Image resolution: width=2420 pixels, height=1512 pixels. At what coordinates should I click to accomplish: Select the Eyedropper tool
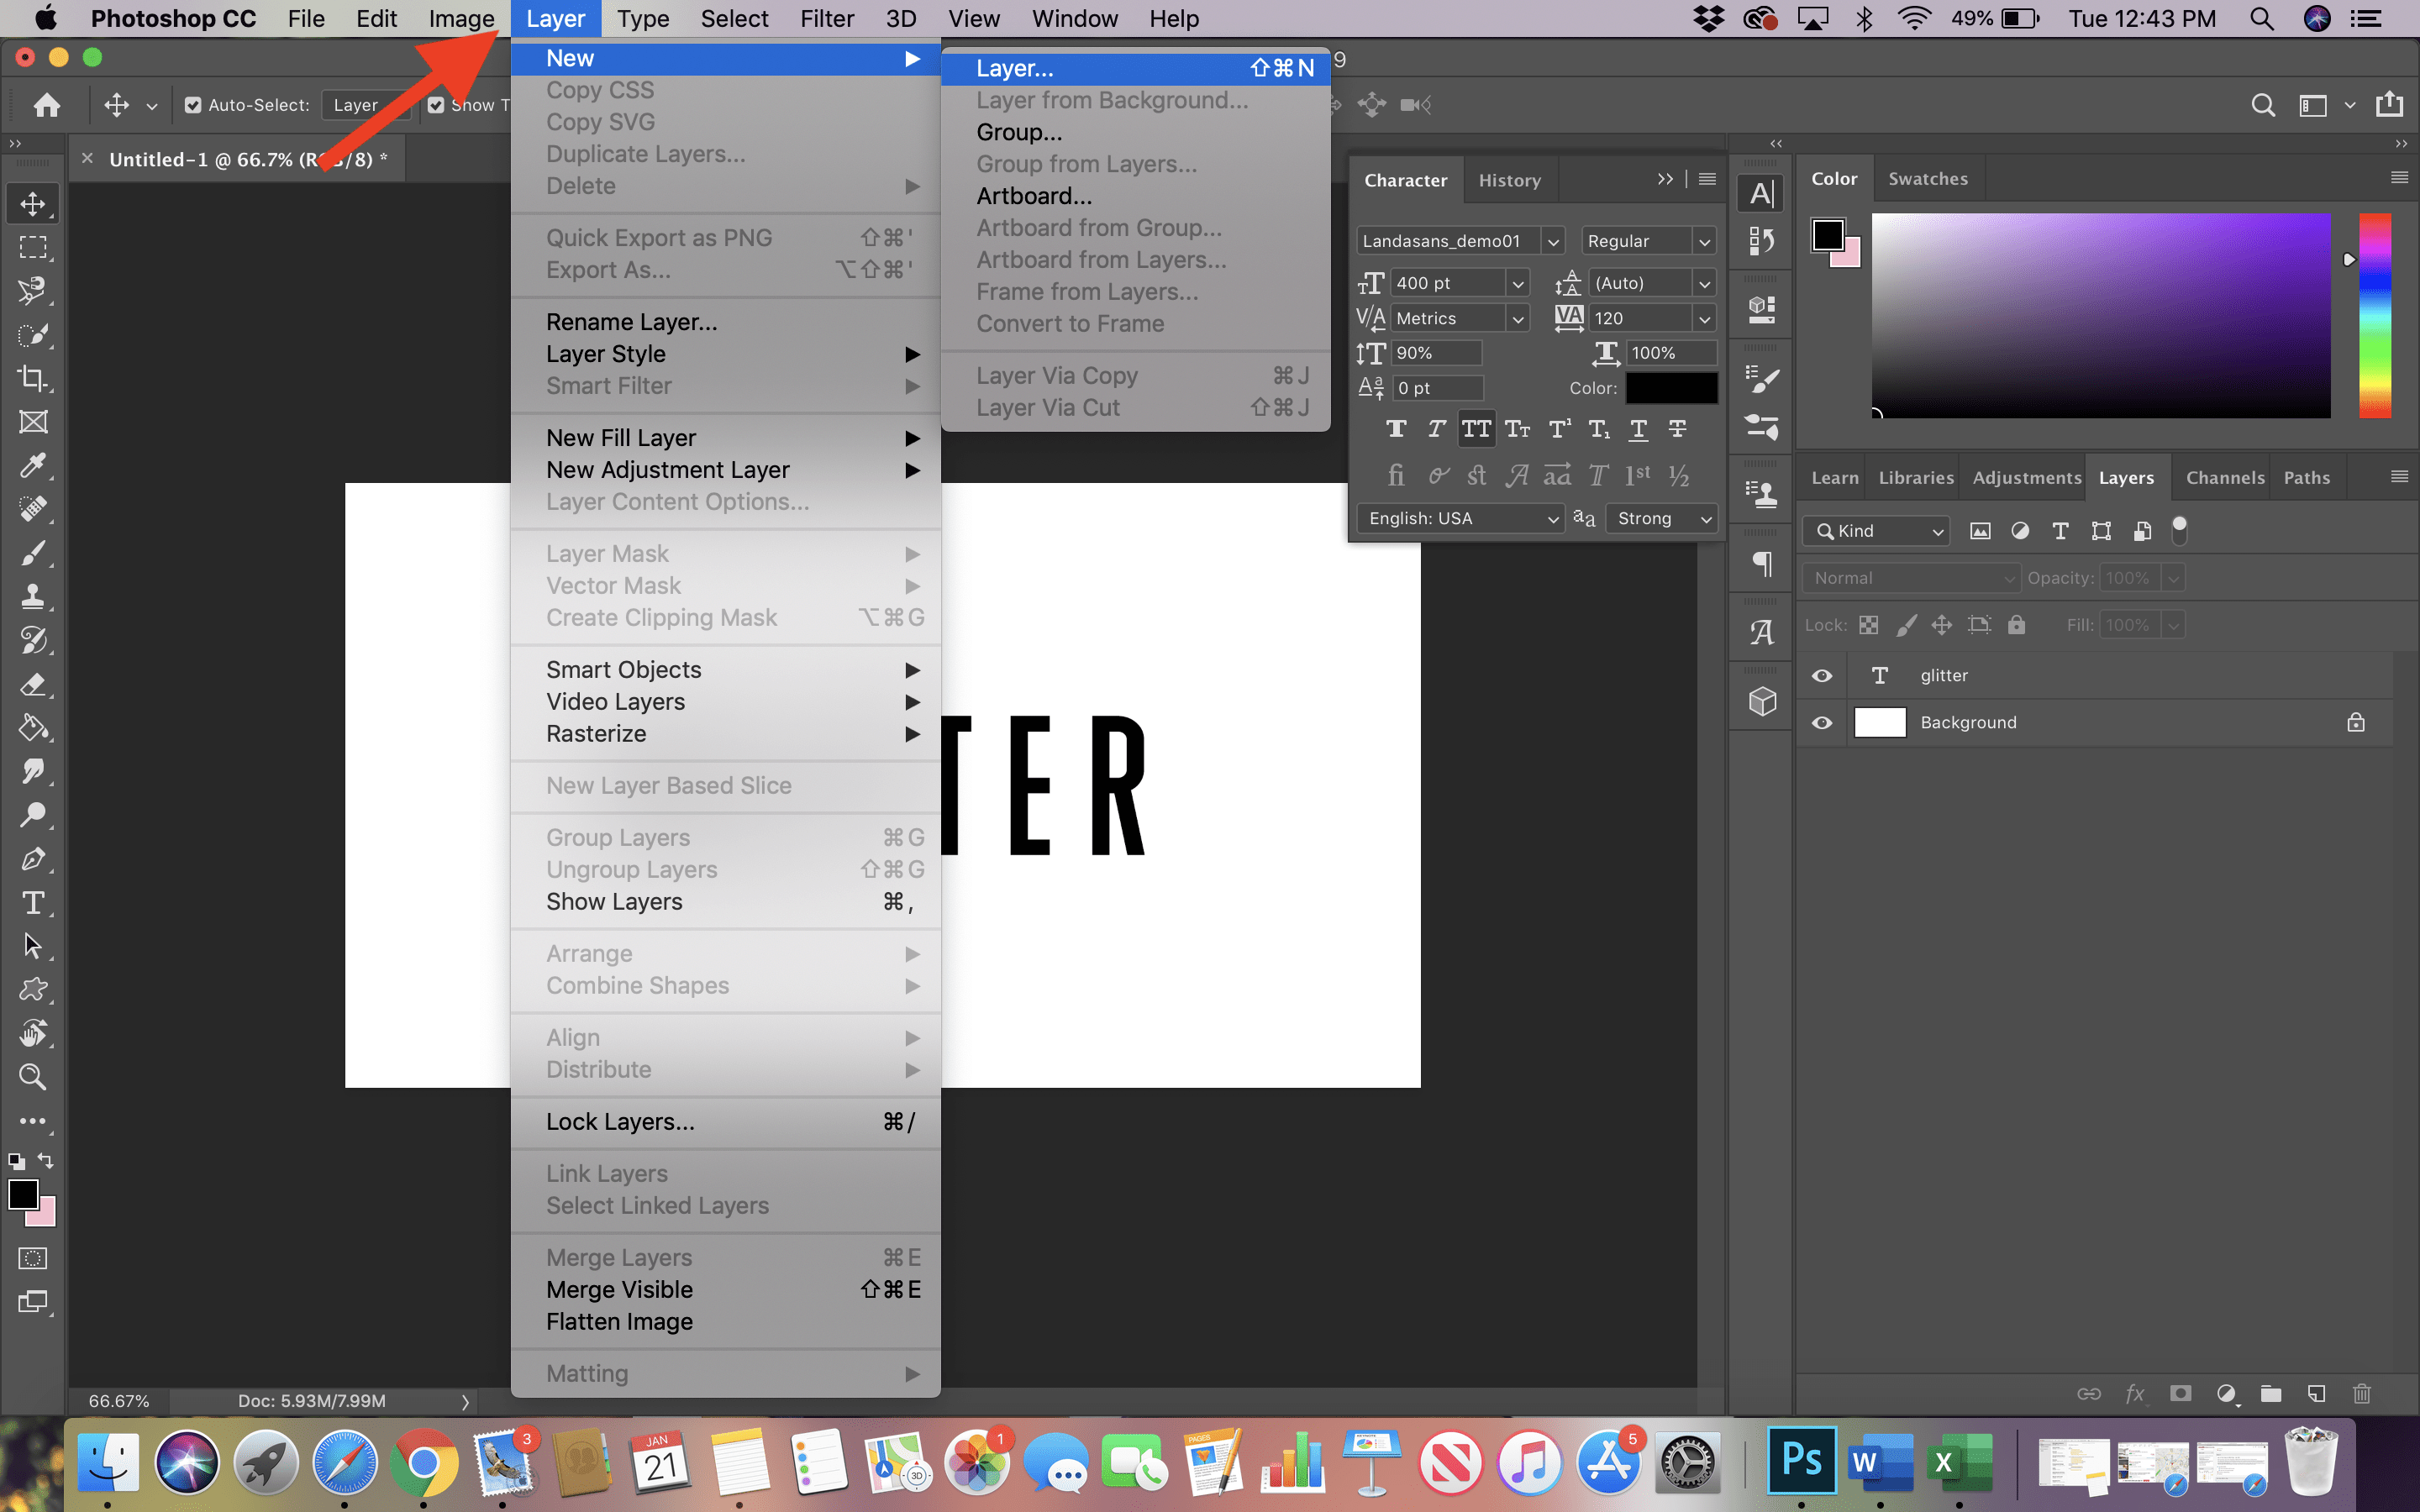pos(33,465)
